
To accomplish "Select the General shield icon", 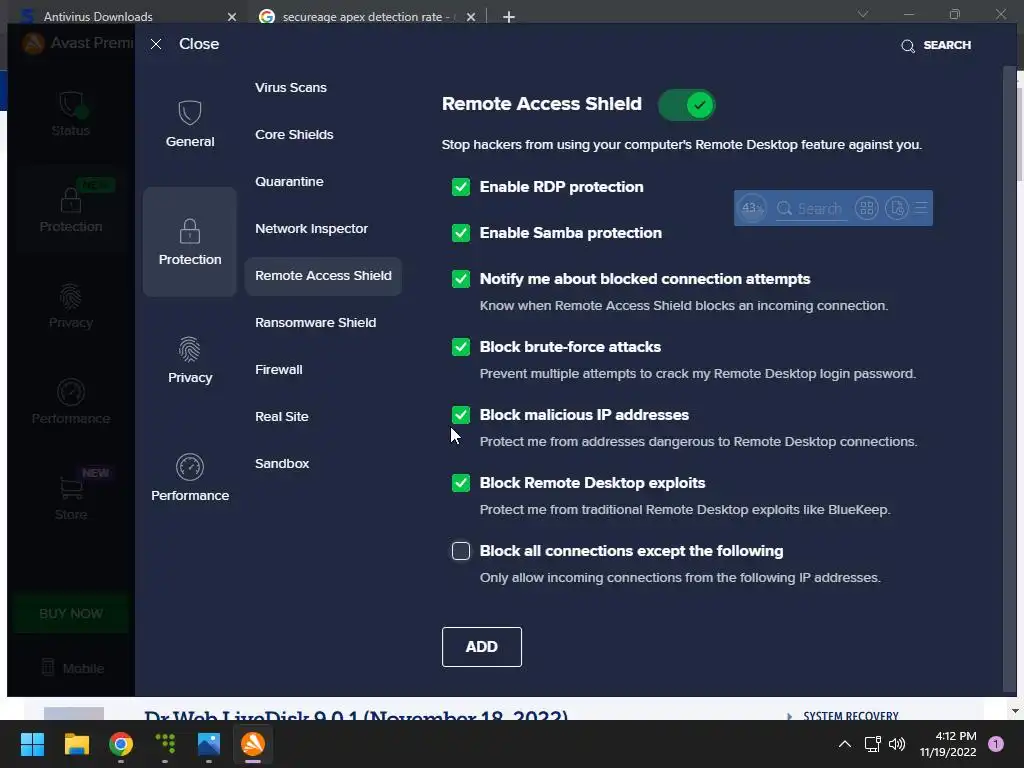I will point(190,112).
